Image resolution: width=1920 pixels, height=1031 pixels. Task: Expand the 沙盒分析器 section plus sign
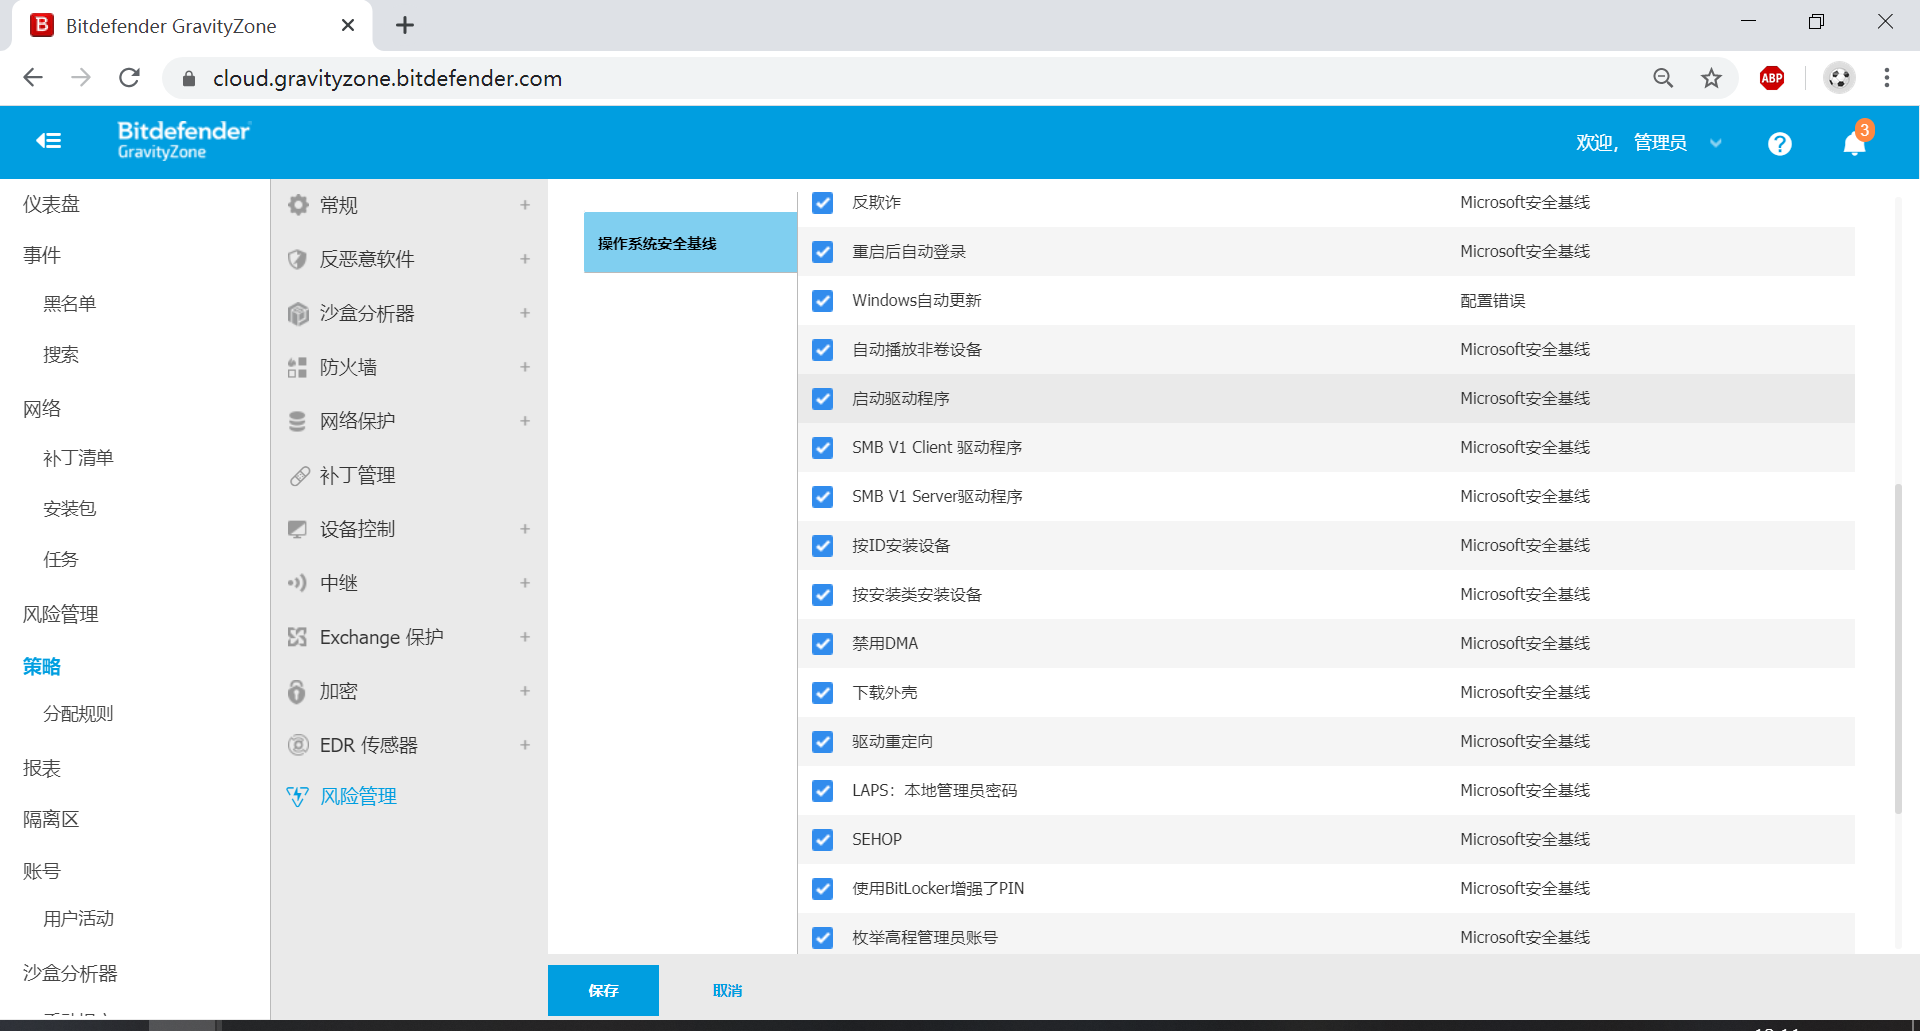click(525, 313)
